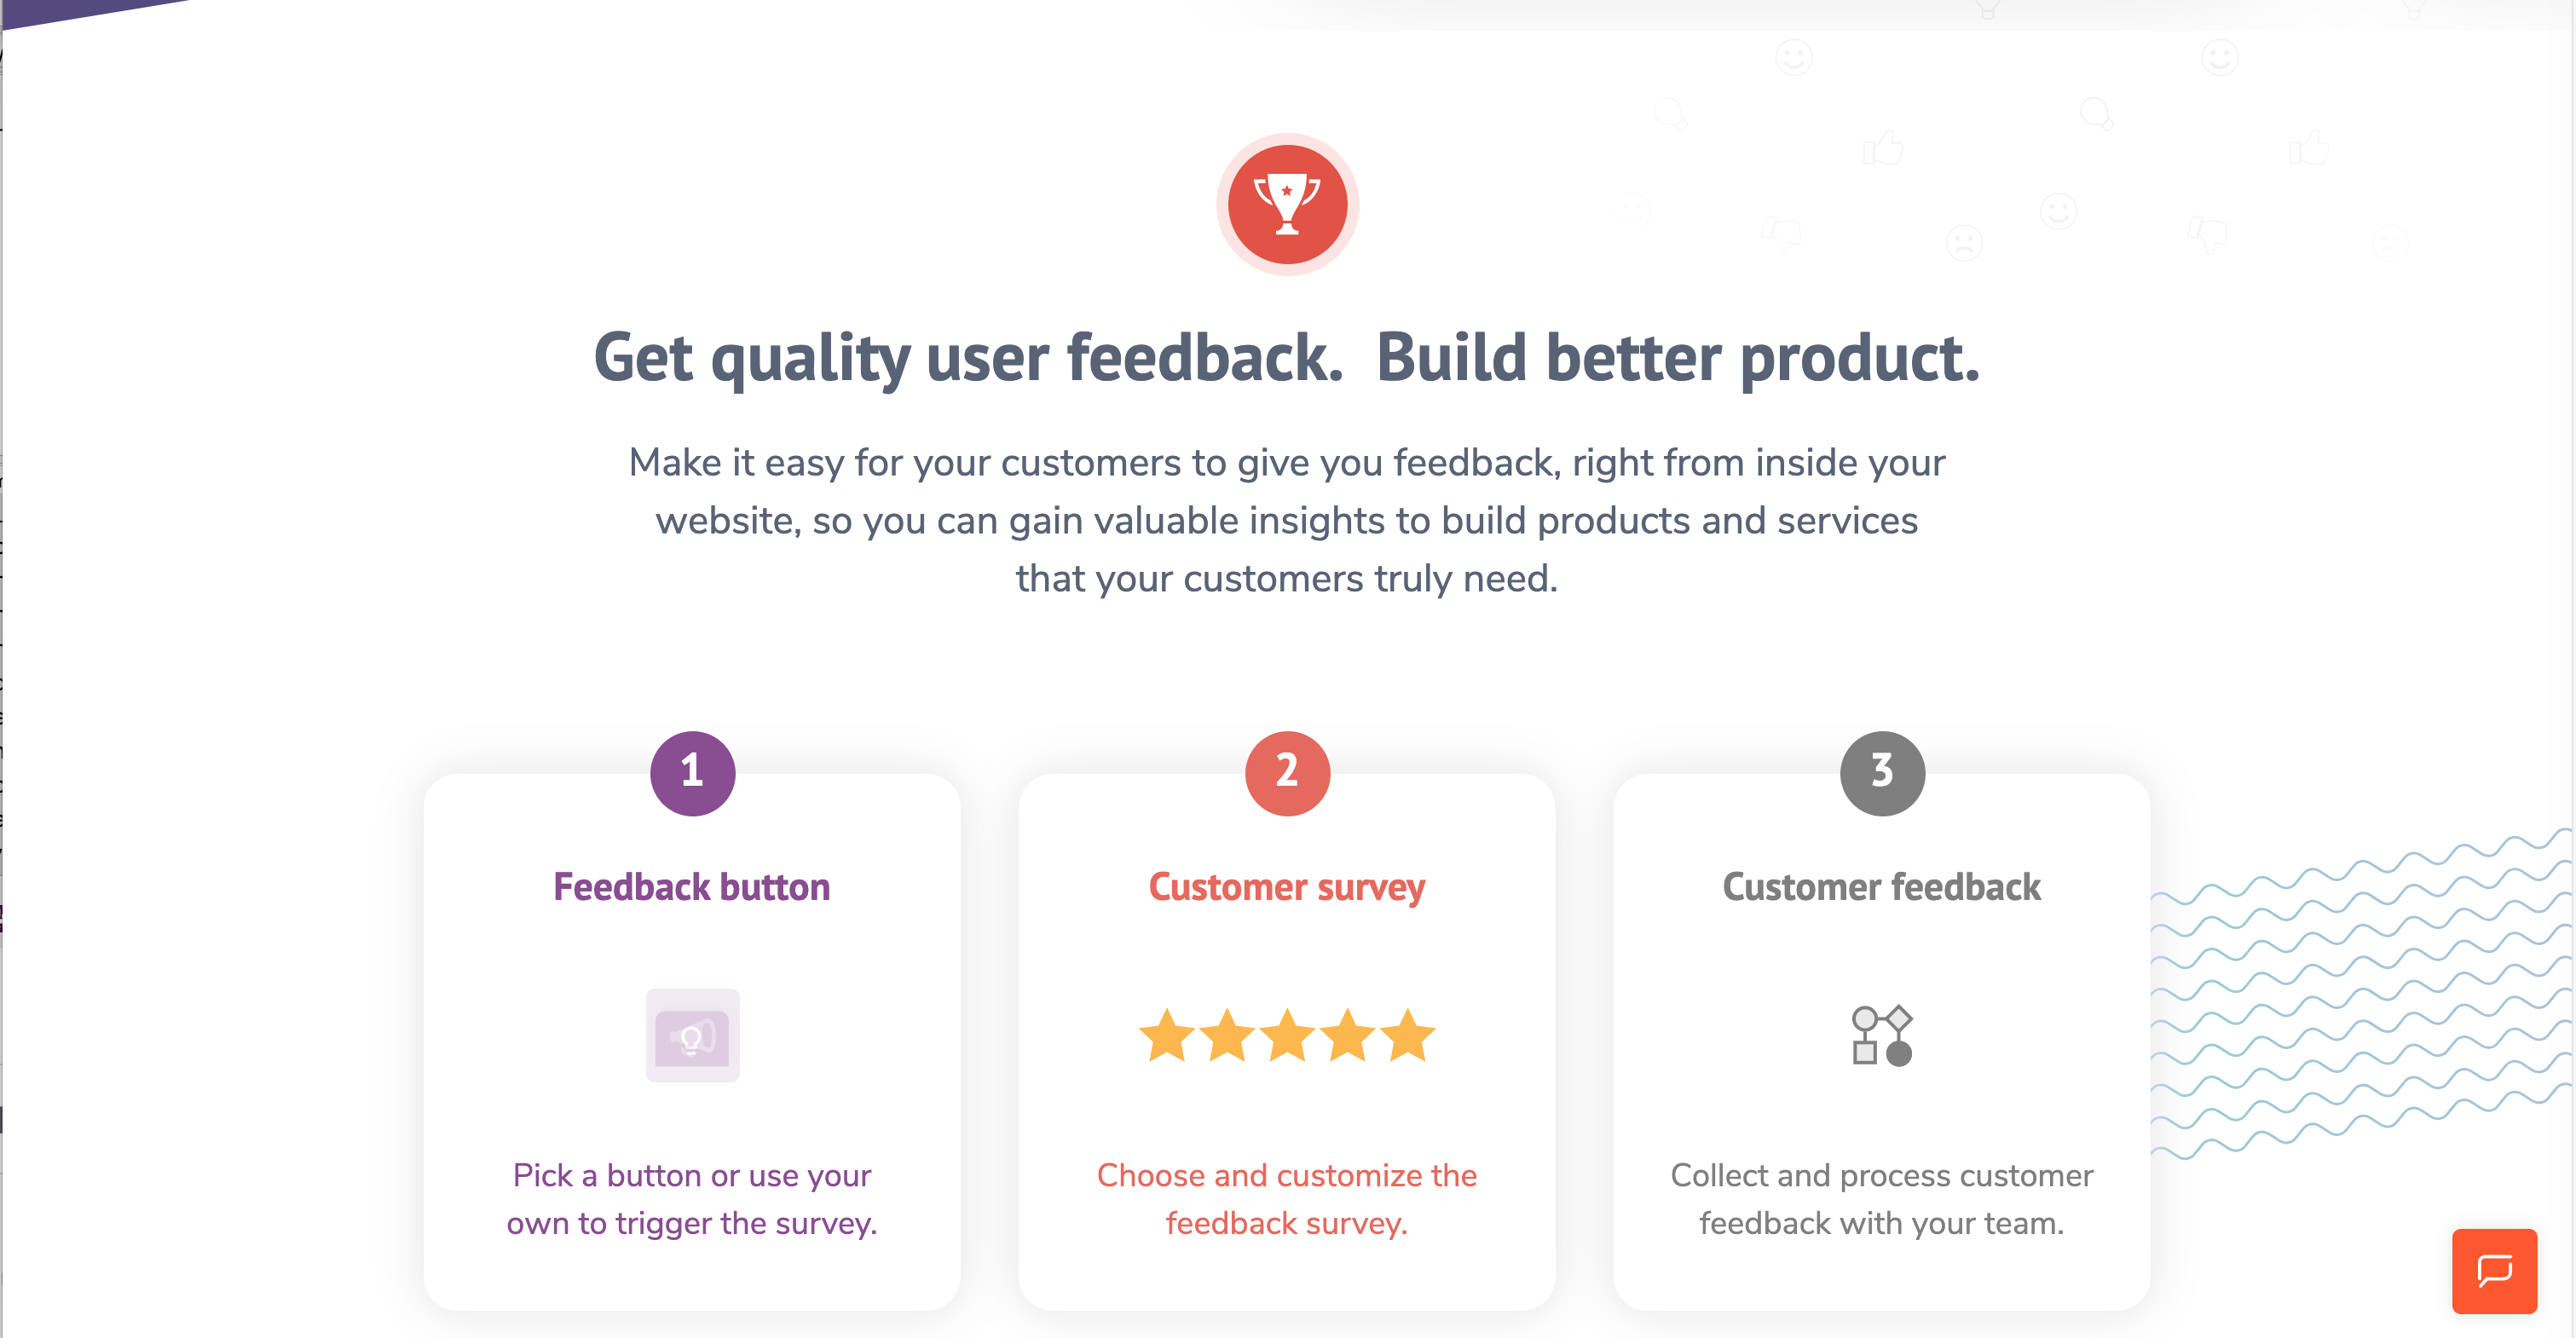Click the "Make it easy for your customers" paragraph
This screenshot has width=2576, height=1338.
(1287, 520)
